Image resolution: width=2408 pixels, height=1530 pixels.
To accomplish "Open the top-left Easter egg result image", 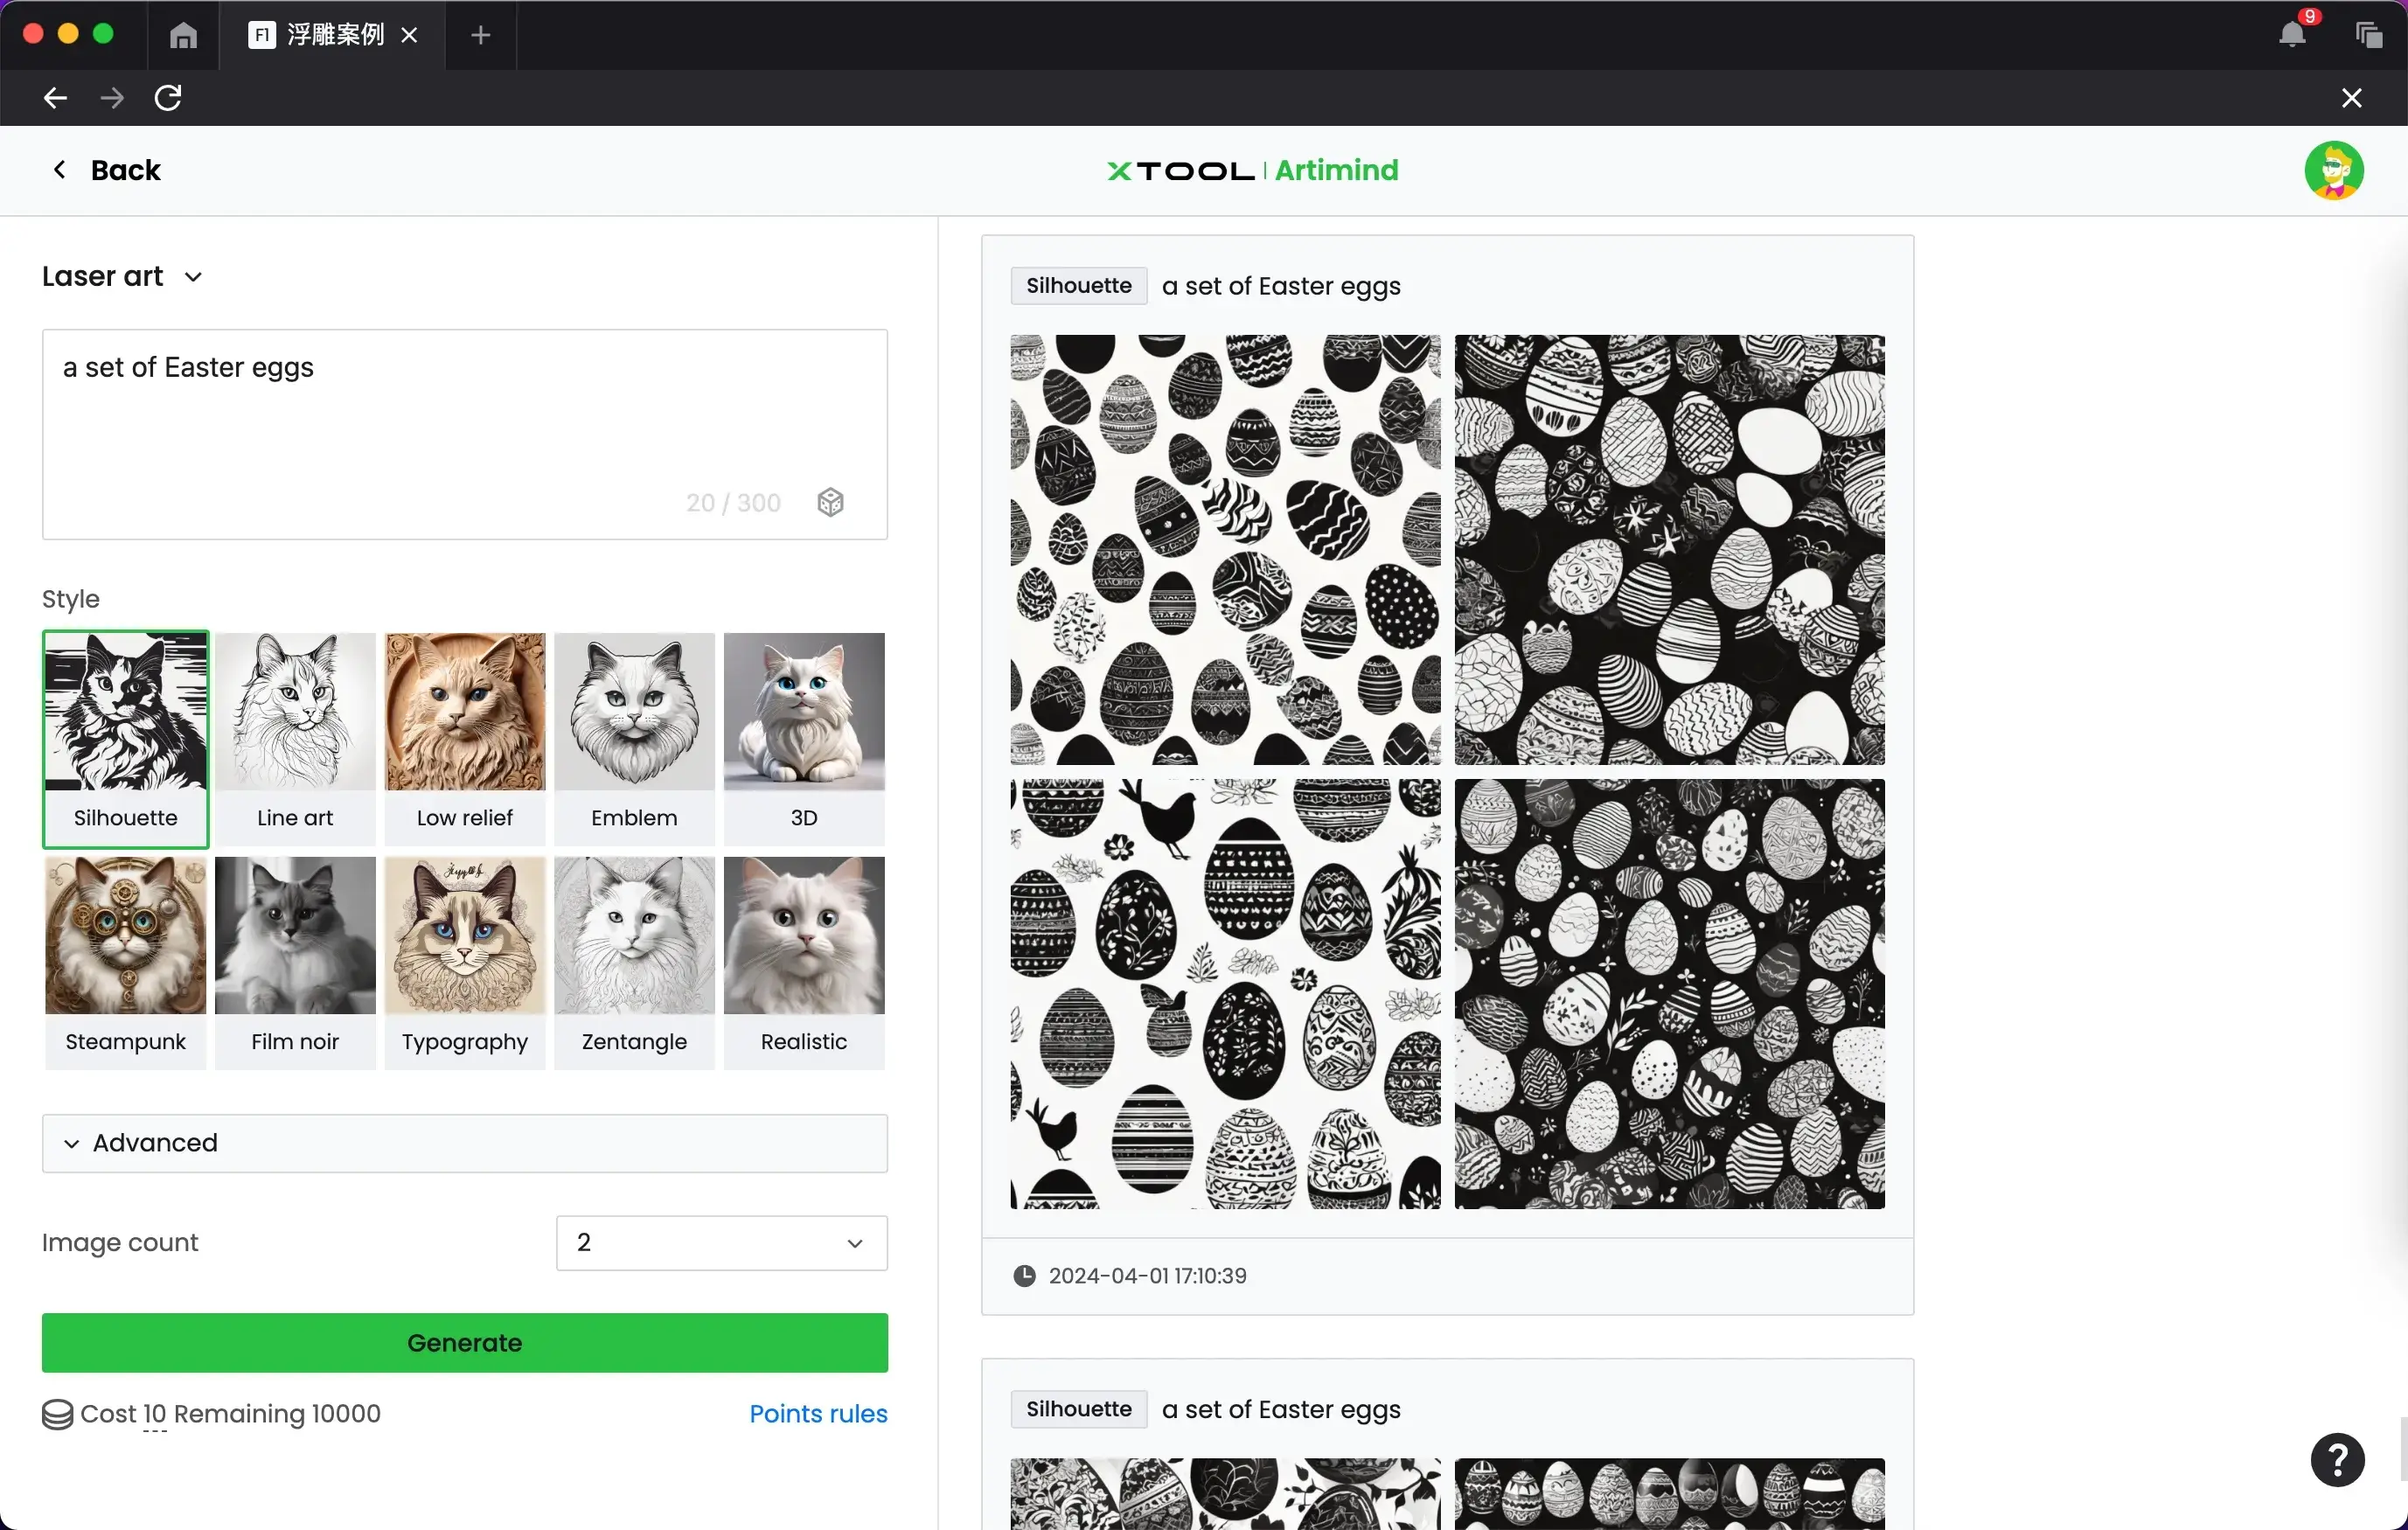I will pyautogui.click(x=1225, y=550).
